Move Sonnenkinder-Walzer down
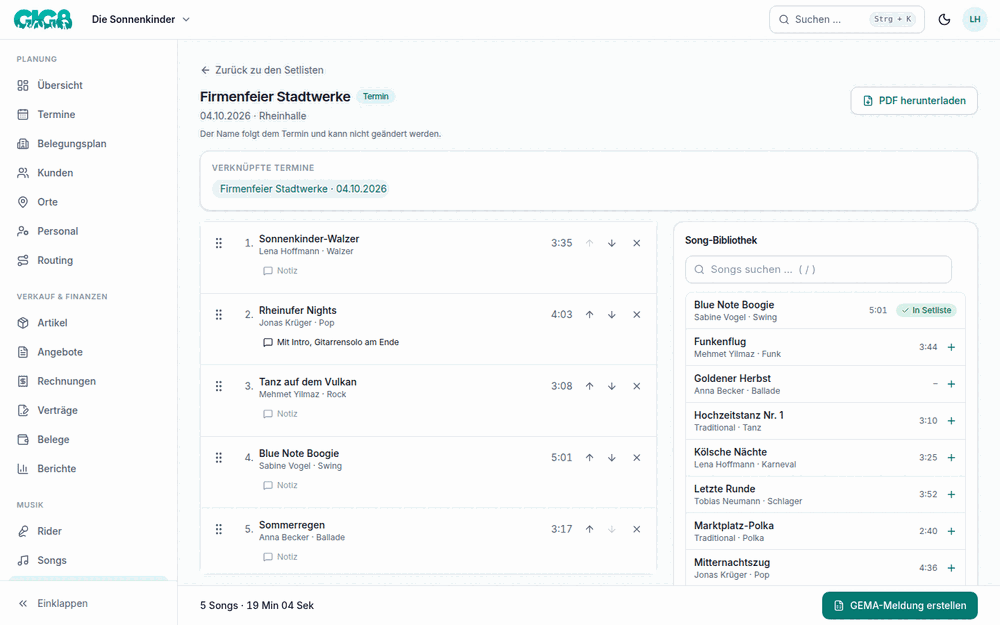 point(612,243)
